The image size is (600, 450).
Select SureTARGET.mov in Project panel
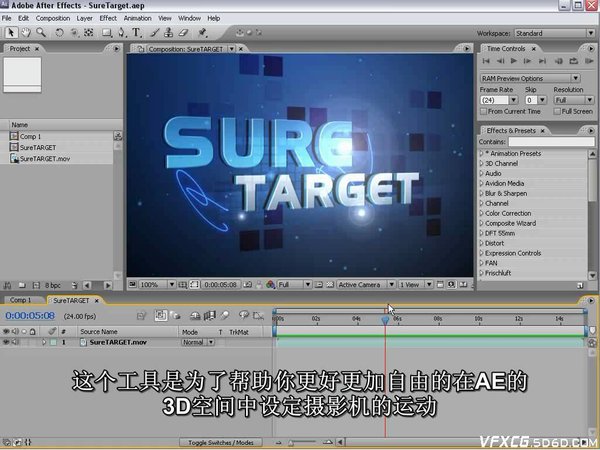tap(45, 158)
